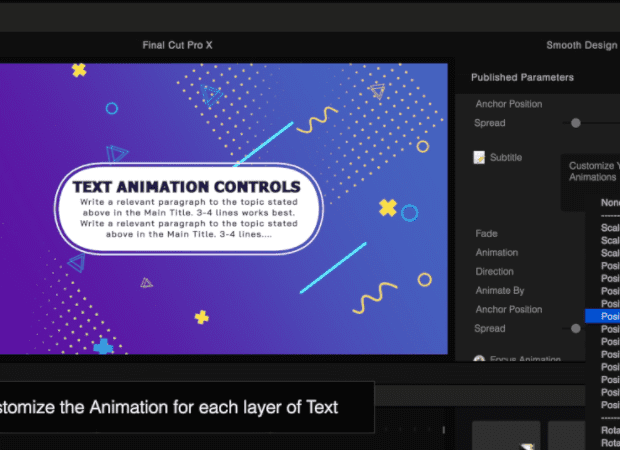620x450 pixels.
Task: Click the Animate By parameter label
Action: point(500,291)
